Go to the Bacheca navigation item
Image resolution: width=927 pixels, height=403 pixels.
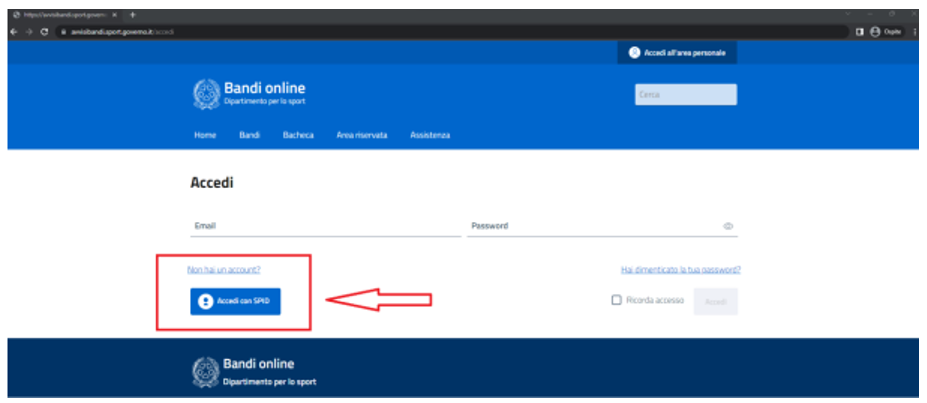298,135
